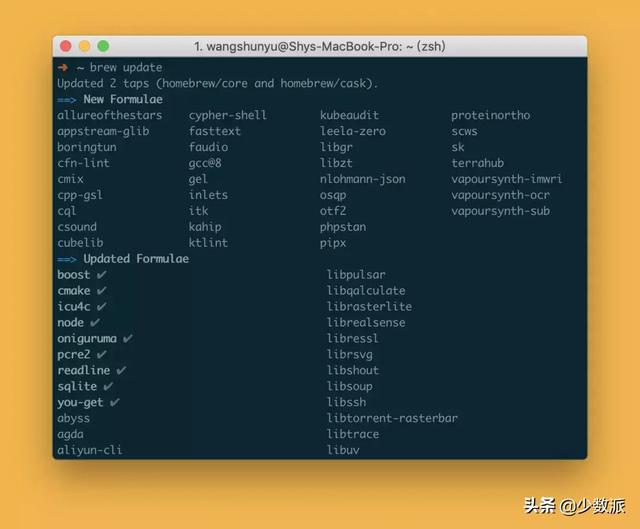
Task: Click the terminal window title text
Action: point(320,47)
